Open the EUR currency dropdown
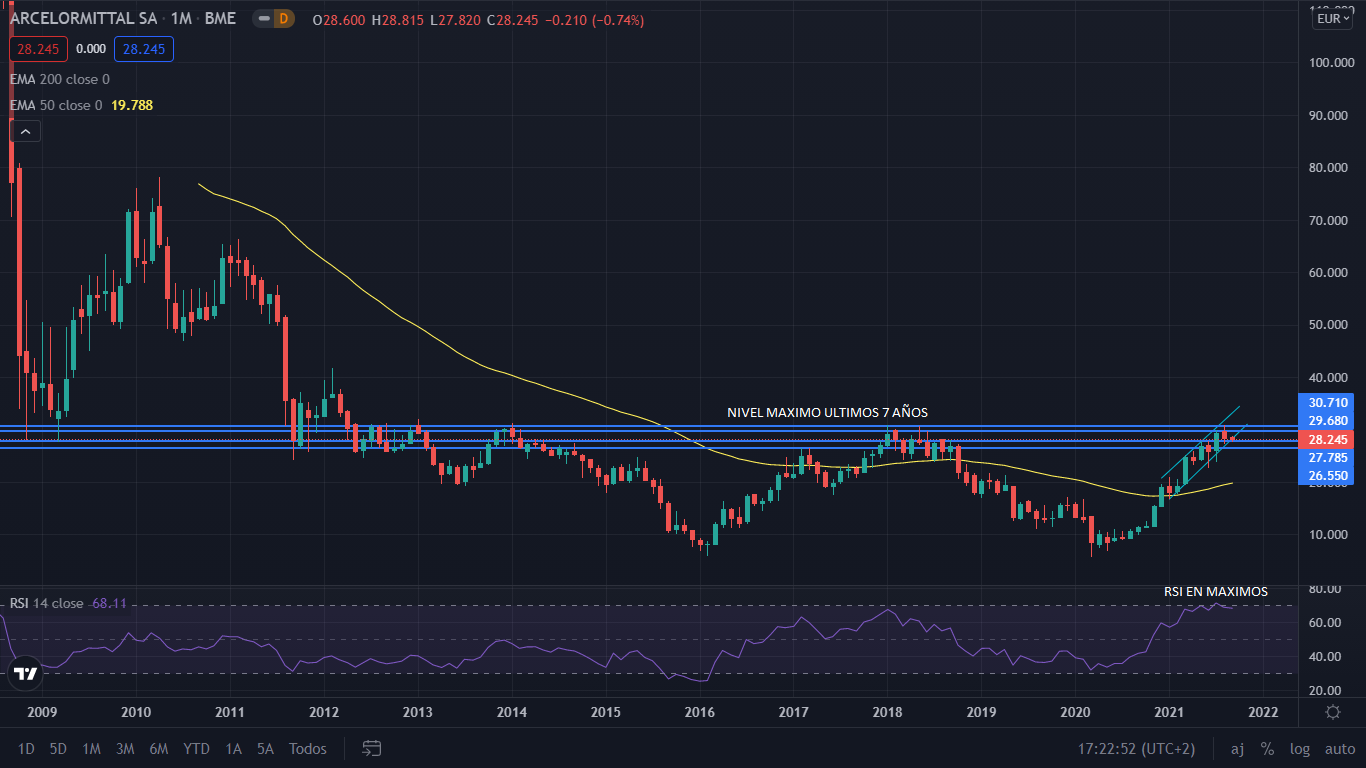Viewport: 1366px width, 768px height. pyautogui.click(x=1332, y=19)
